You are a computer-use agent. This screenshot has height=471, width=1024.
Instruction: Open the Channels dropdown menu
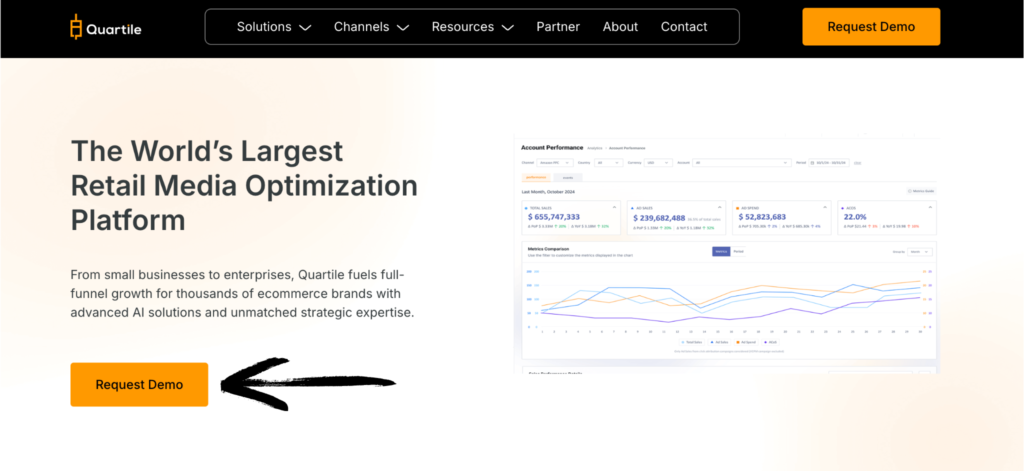(371, 27)
